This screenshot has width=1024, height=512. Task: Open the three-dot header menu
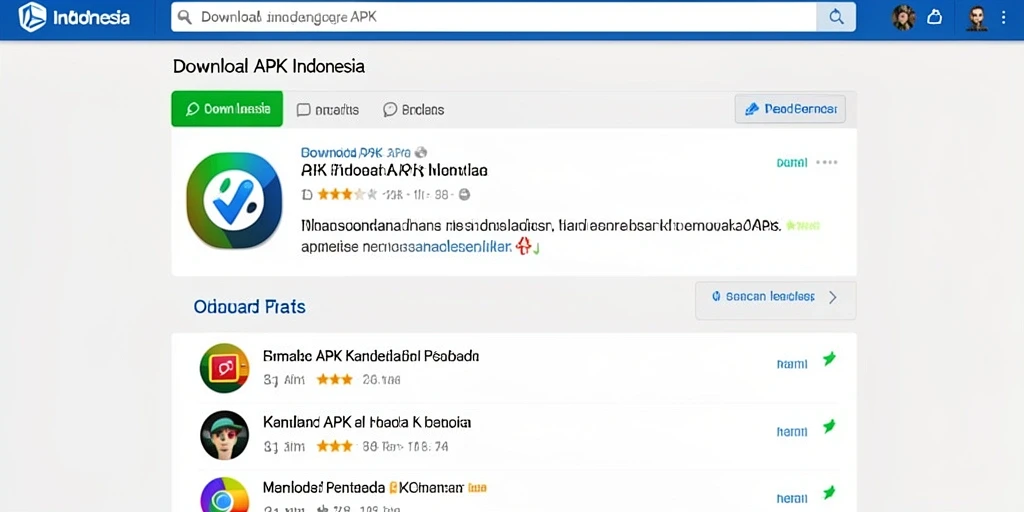tap(1004, 18)
